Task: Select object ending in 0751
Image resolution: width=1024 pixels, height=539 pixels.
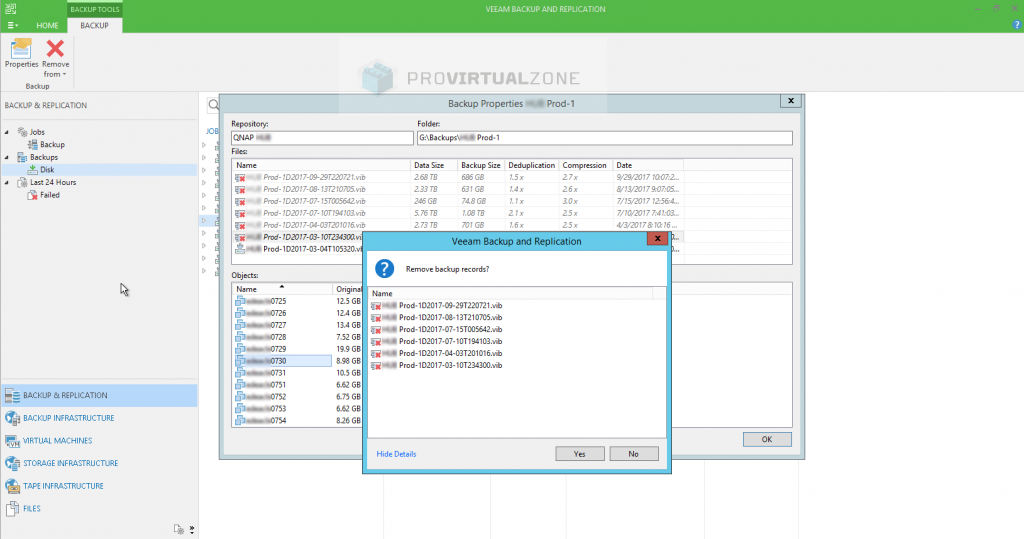Action: point(261,385)
